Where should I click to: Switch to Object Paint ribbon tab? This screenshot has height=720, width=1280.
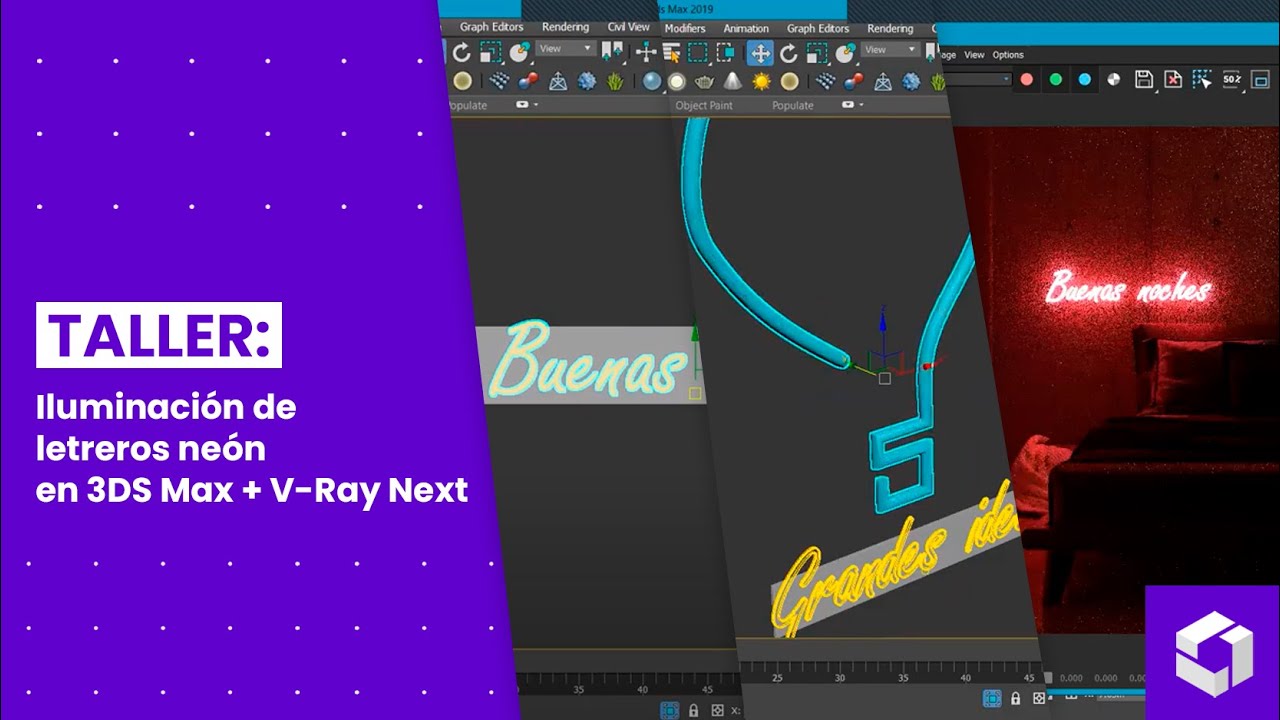tap(704, 105)
